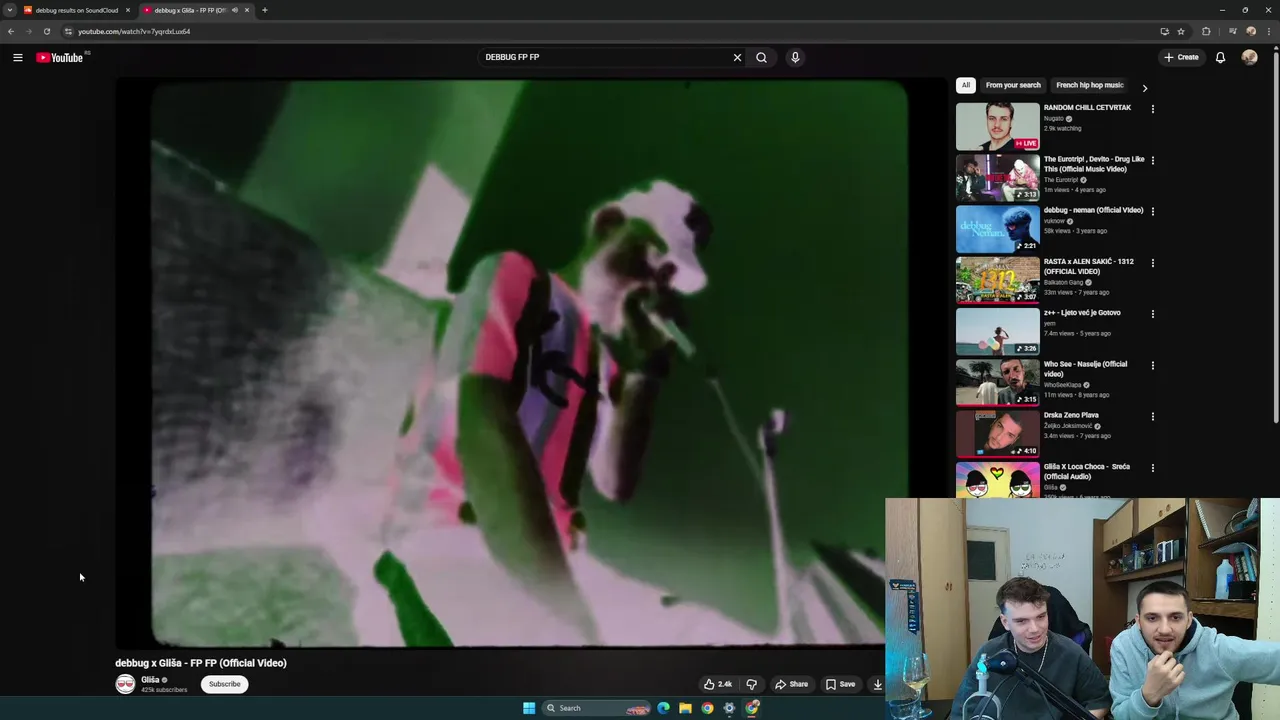This screenshot has width=1280, height=720.
Task: Select the From your search chip
Action: click(1013, 85)
